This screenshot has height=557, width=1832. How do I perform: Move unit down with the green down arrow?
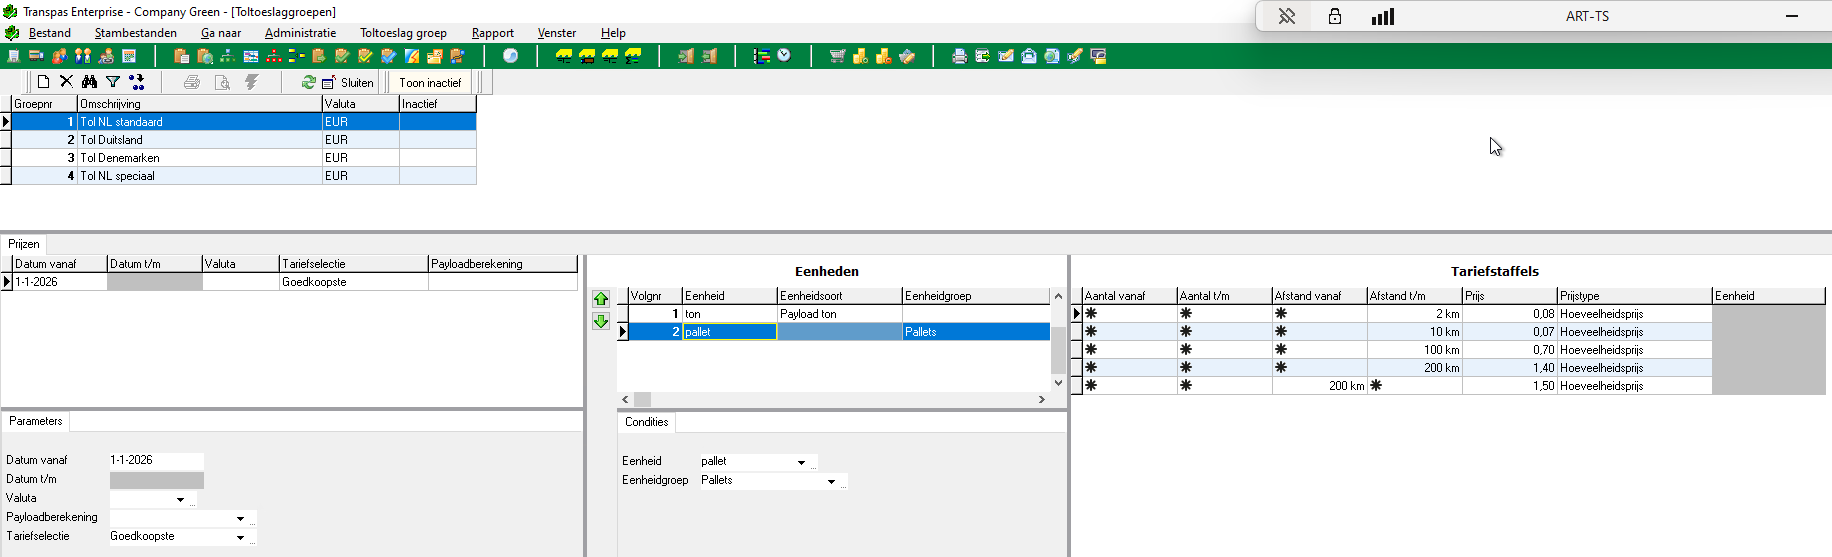tap(601, 321)
